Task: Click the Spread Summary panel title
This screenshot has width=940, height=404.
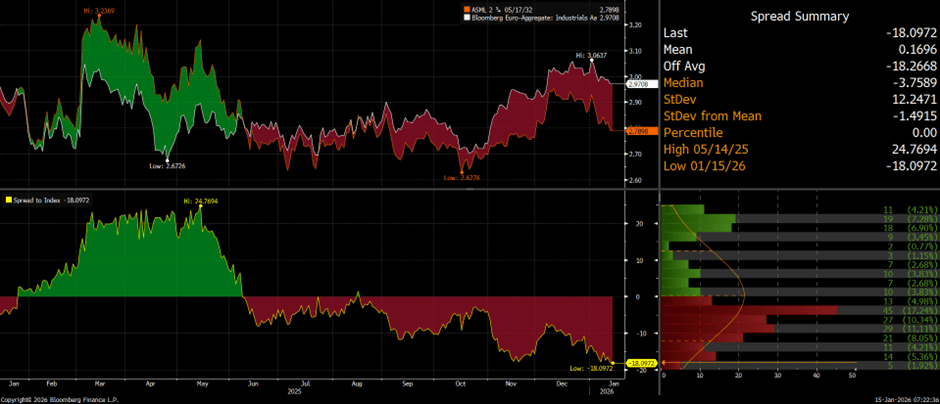Action: coord(800,16)
